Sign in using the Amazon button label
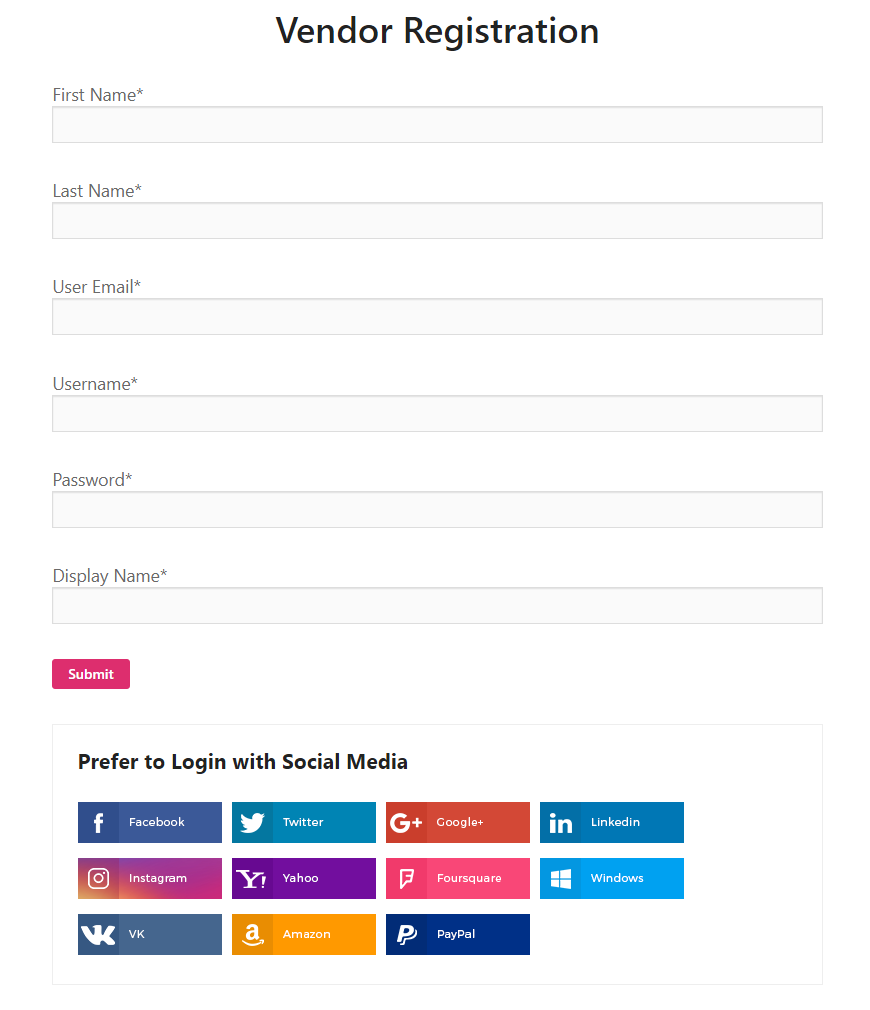870x1010 pixels. click(306, 935)
